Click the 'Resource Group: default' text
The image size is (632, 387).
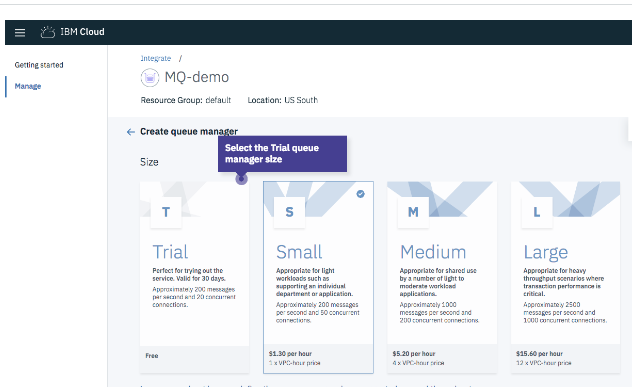[186, 100]
